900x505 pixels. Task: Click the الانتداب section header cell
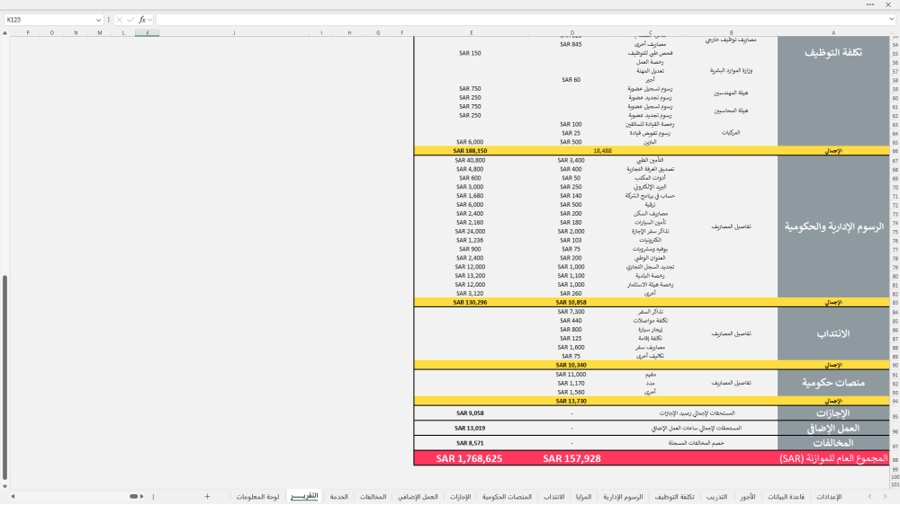tap(833, 333)
